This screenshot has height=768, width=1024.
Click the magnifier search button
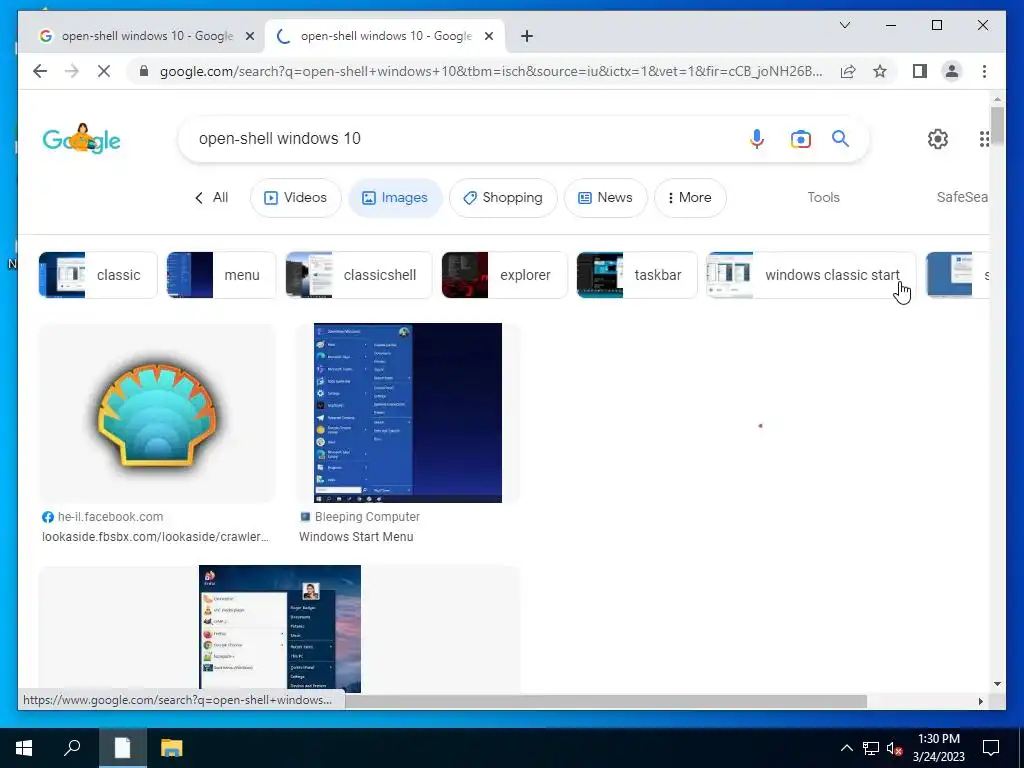pos(840,138)
